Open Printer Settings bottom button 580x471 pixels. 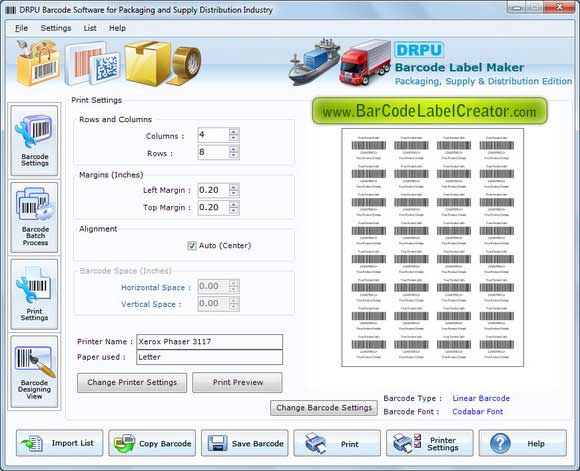point(429,443)
